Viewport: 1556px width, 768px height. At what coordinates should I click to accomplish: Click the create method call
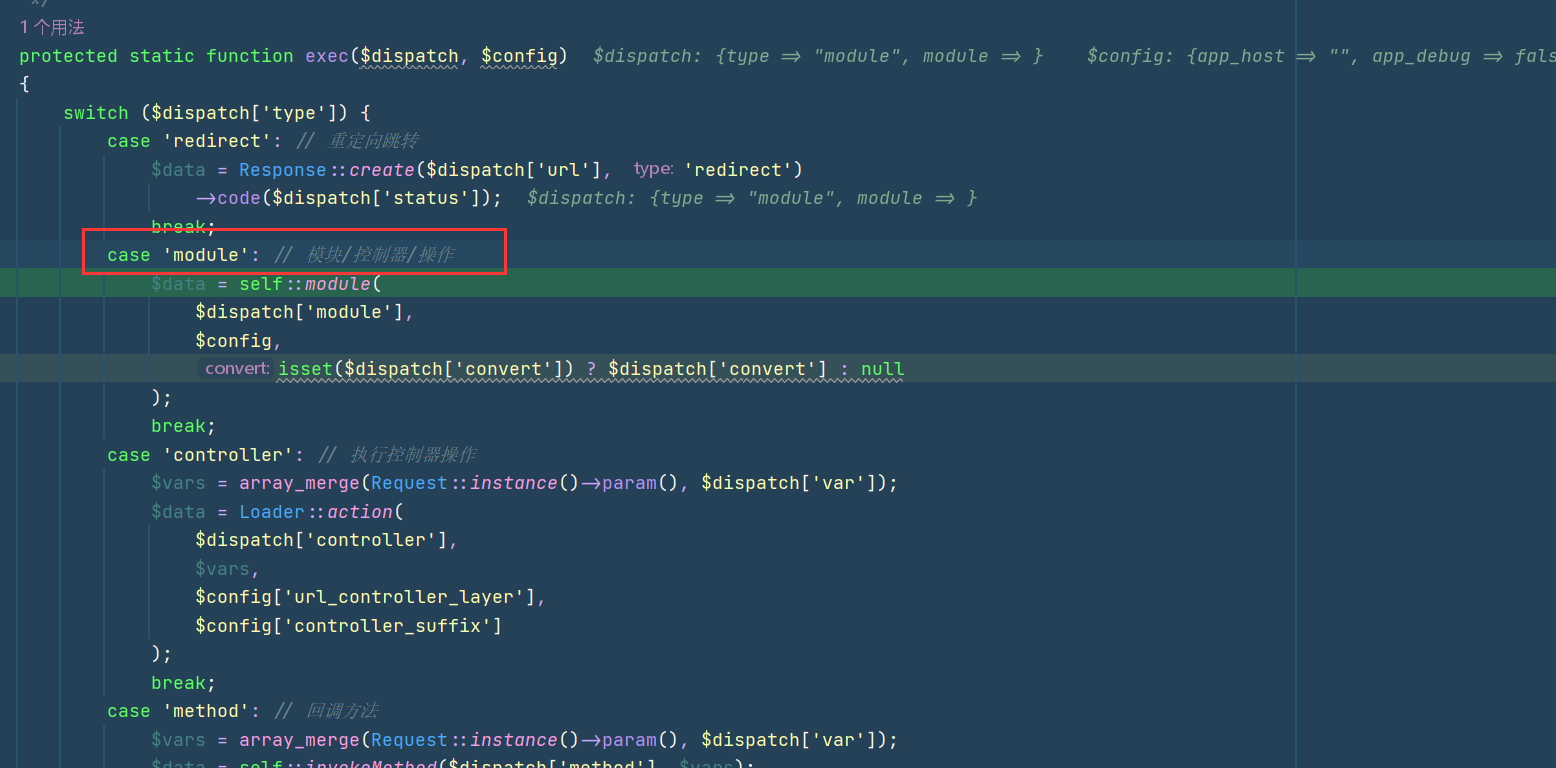click(382, 170)
